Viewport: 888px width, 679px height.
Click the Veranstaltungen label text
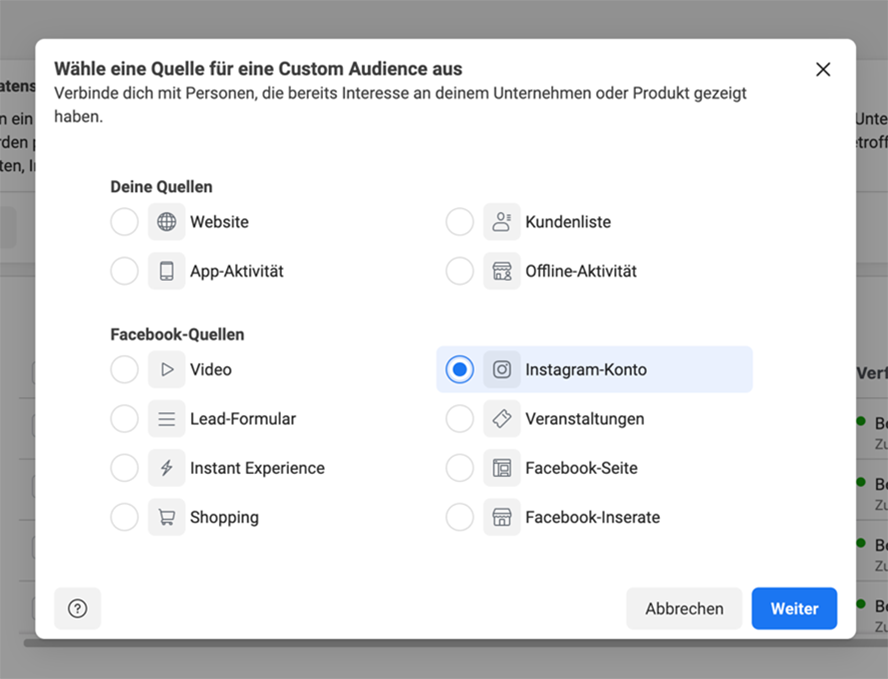coord(585,419)
